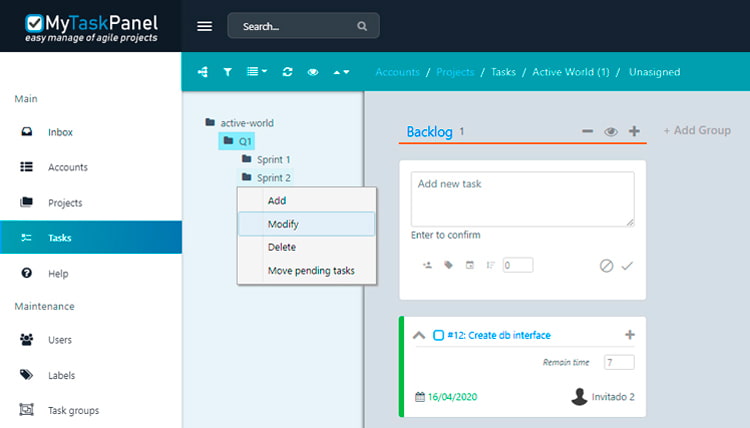Refresh tasks with the sync icon
The width and height of the screenshot is (750, 428).
[287, 72]
